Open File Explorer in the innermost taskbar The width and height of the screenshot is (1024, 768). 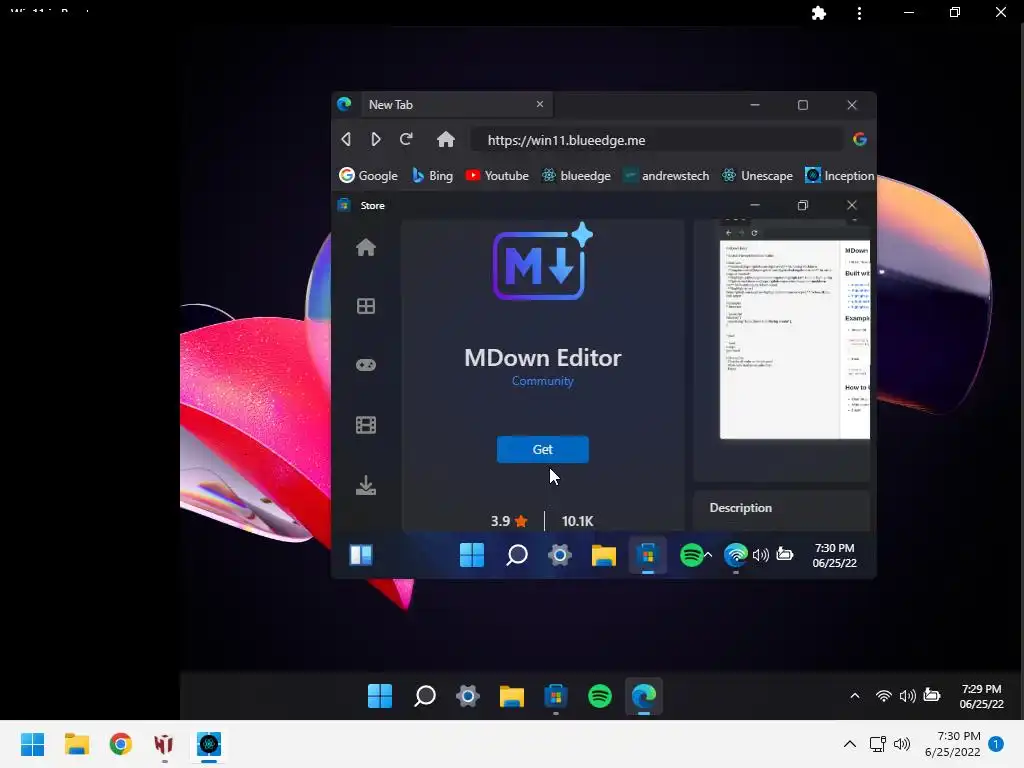pos(603,555)
